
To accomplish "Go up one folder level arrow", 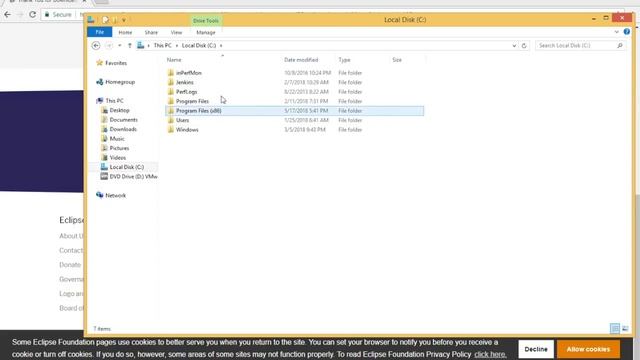I will click(130, 46).
